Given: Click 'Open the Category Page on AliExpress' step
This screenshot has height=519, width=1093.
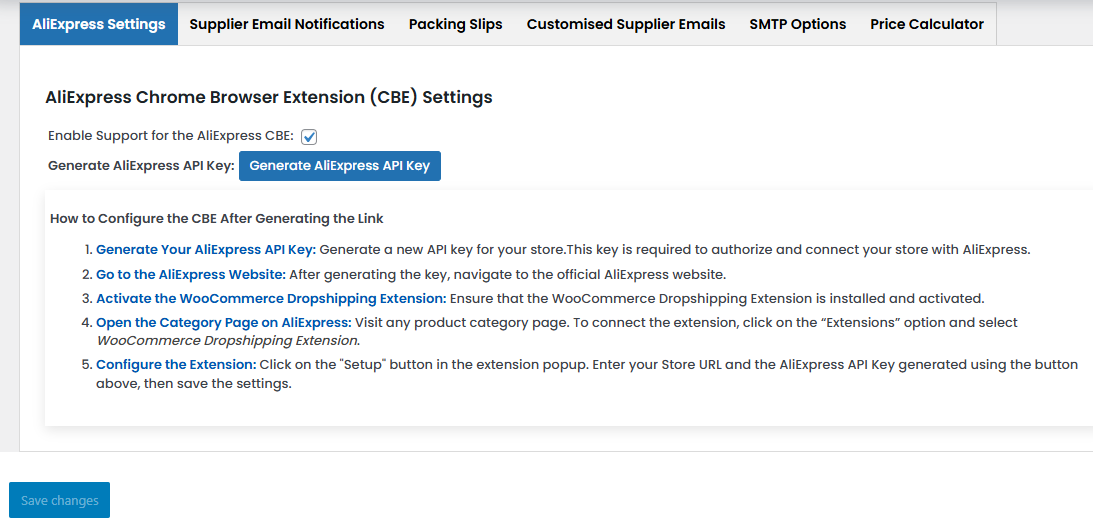Looking at the screenshot, I should 223,322.
